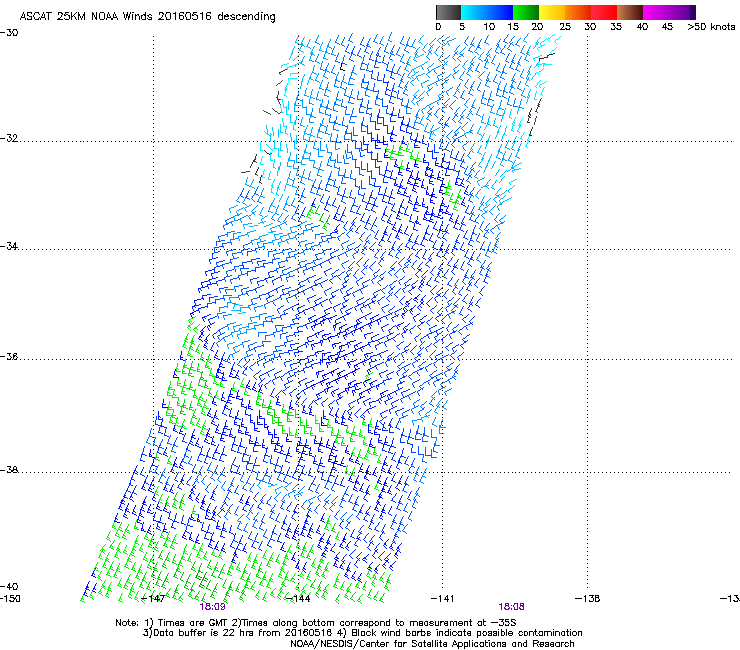The height and width of the screenshot is (650, 740).
Task: Click the "30" label under the color bar
Action: (x=590, y=26)
